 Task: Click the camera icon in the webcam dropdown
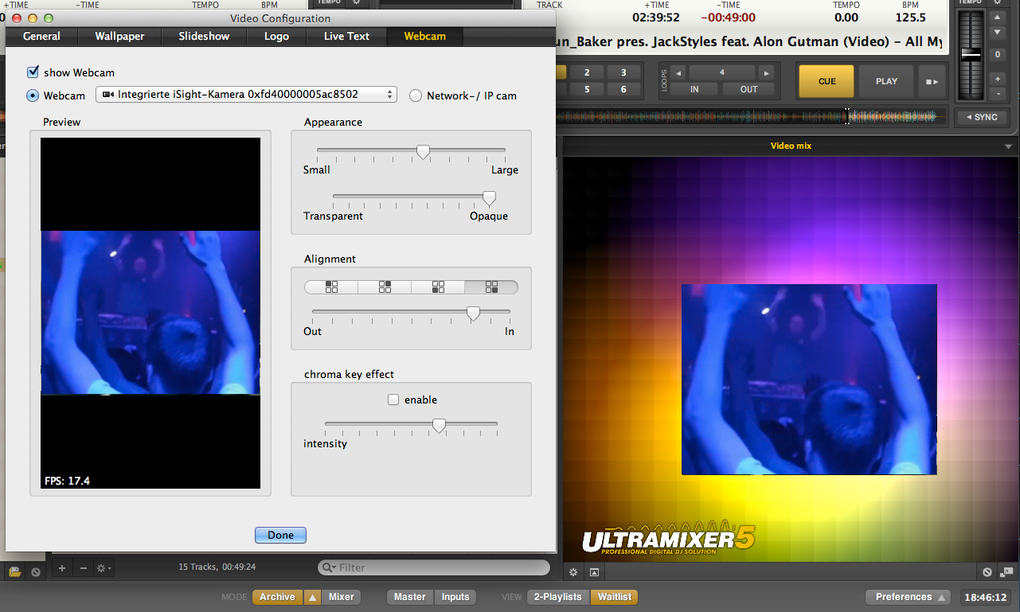click(108, 94)
